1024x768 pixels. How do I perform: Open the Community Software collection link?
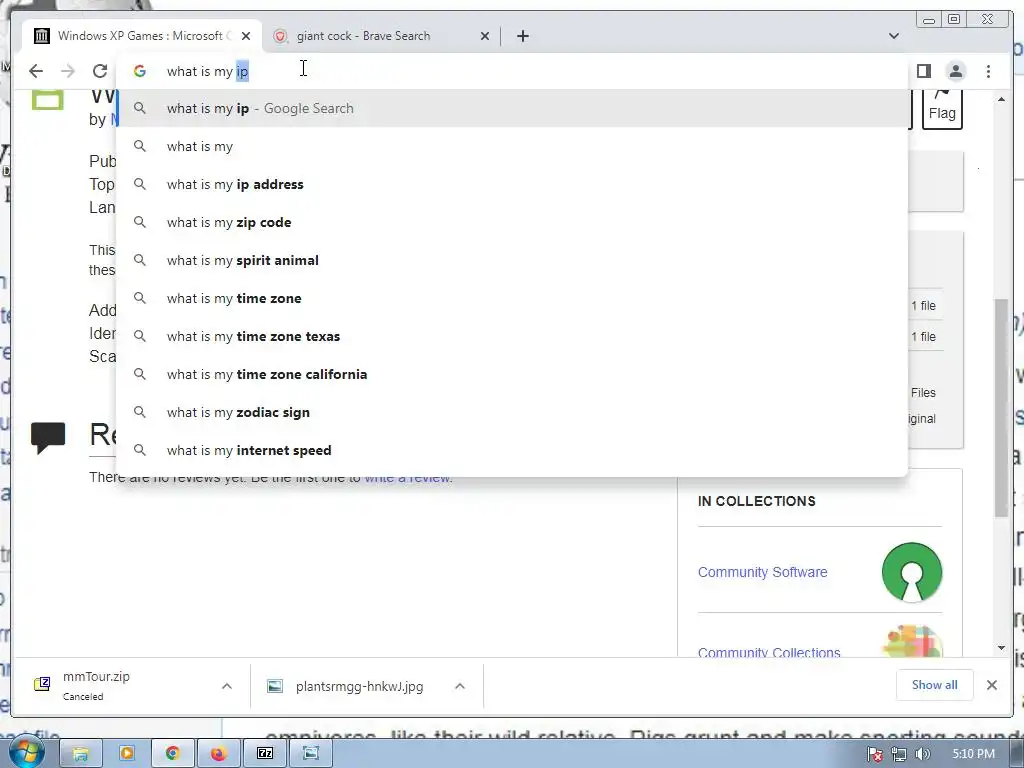[762, 572]
